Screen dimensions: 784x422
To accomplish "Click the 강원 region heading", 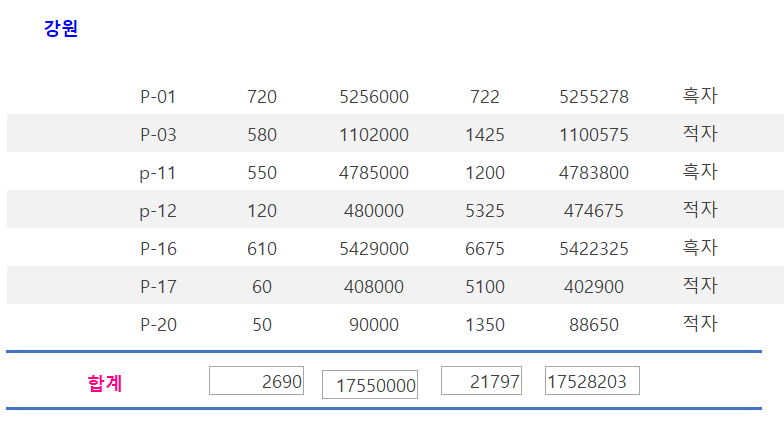I will 61,29.
